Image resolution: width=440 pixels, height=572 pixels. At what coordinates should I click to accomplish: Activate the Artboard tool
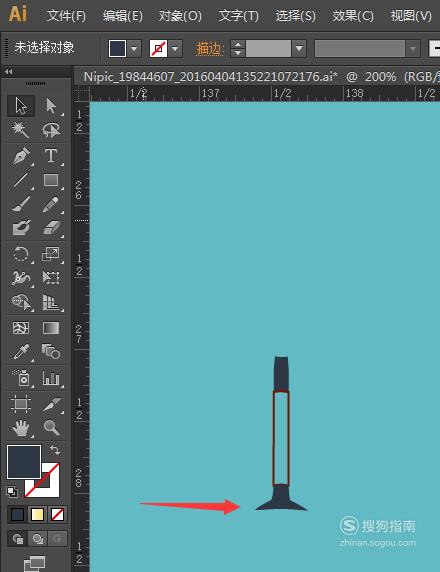(21, 404)
